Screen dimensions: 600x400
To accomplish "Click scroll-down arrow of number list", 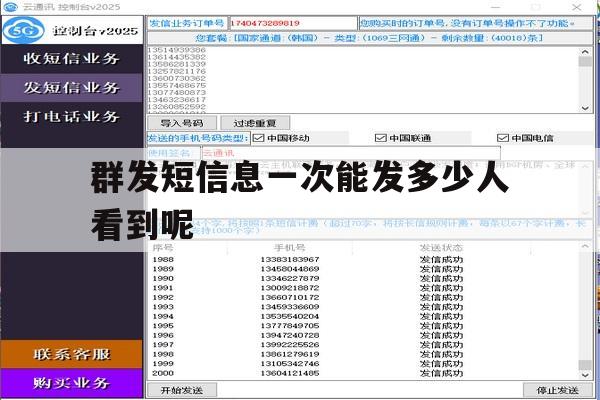I will (x=585, y=108).
